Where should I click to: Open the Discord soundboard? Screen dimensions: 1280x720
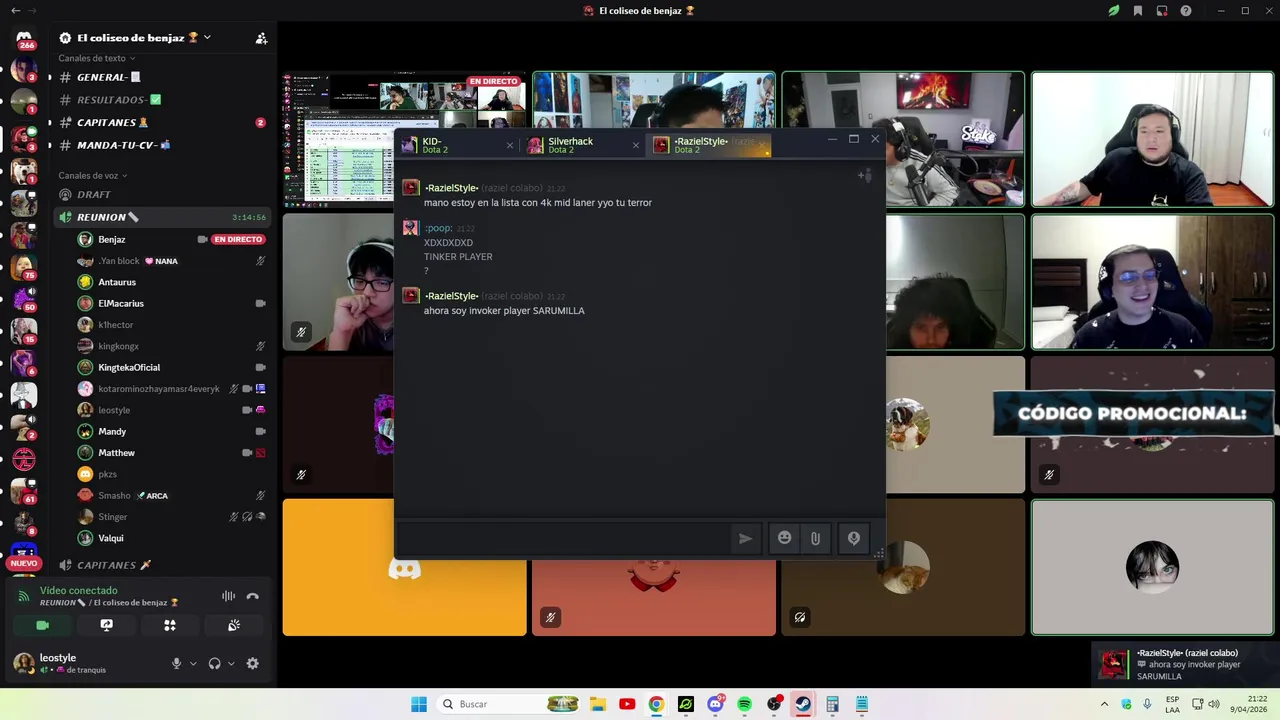[x=234, y=625]
